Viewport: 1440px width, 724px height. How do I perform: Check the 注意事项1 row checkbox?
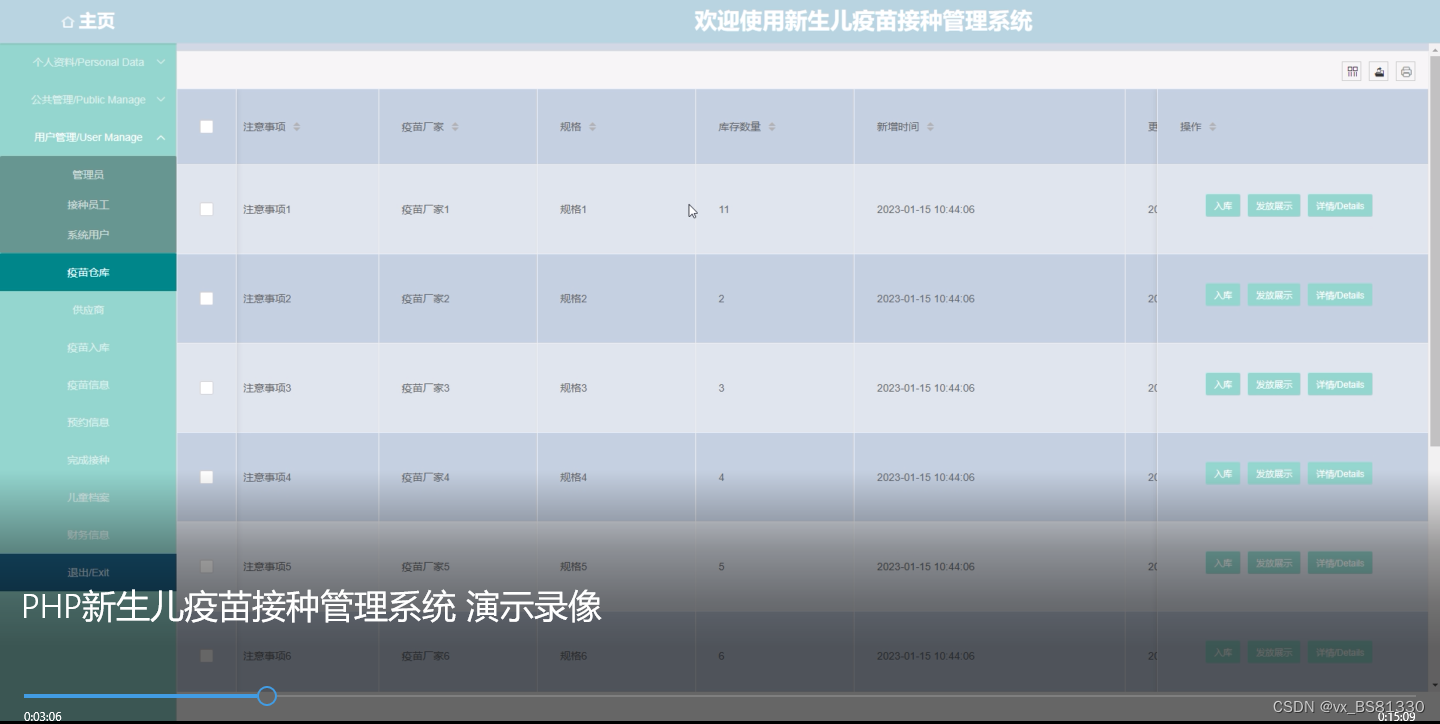(207, 209)
